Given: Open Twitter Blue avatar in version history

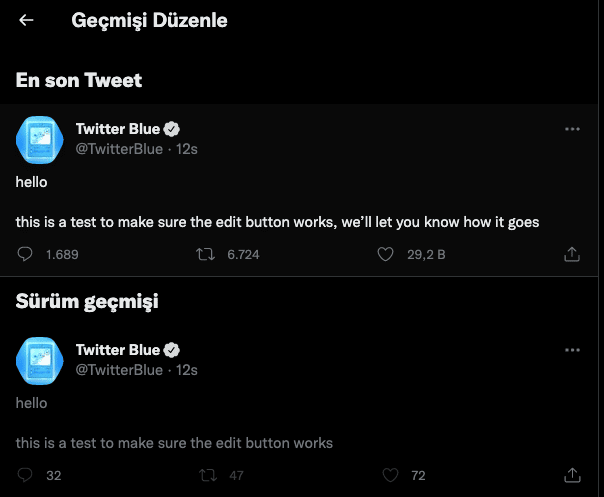Looking at the screenshot, I should click(41, 360).
